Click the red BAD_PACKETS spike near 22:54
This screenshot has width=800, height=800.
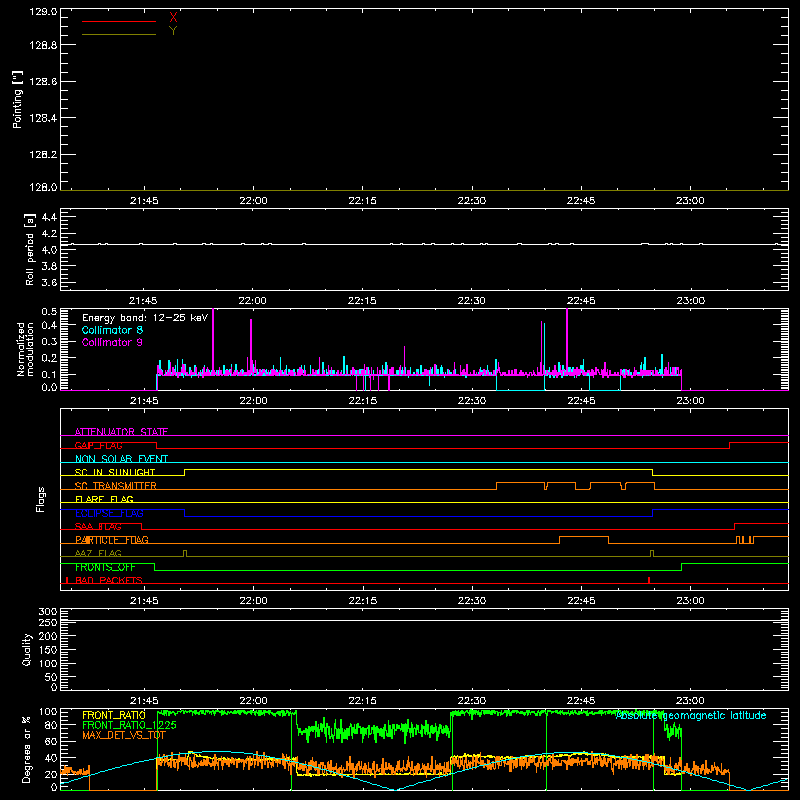pyautogui.click(x=648, y=580)
